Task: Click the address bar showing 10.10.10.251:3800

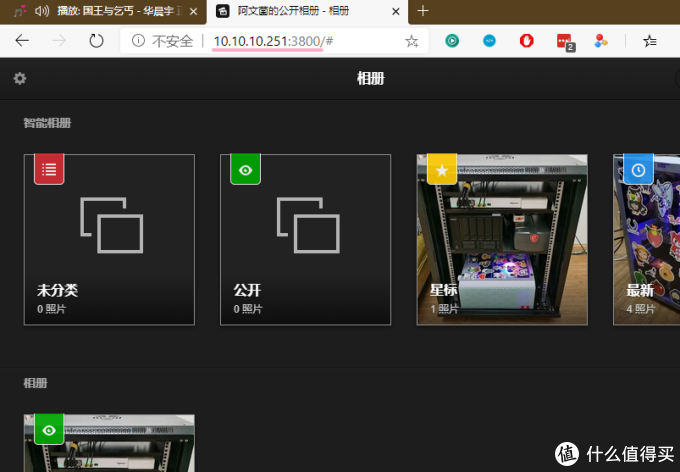Action: tap(273, 41)
